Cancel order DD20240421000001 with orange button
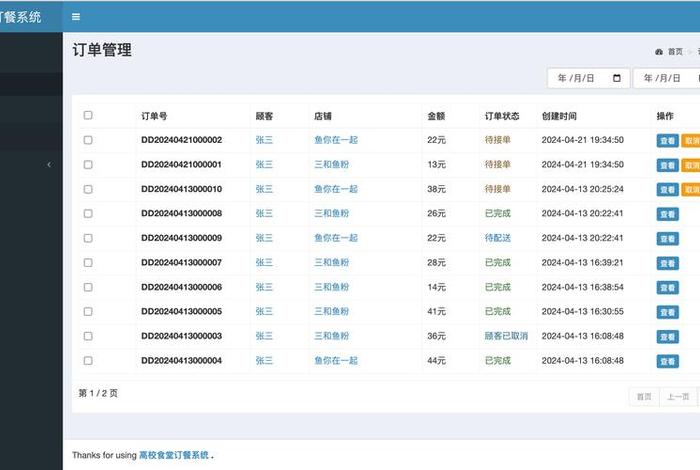Image resolution: width=700 pixels, height=470 pixels. 691,165
